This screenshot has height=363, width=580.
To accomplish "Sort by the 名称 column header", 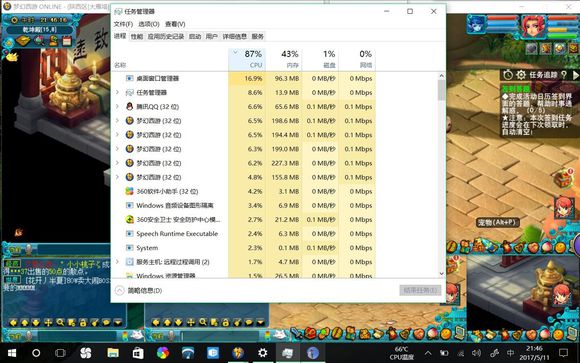I will click(120, 65).
